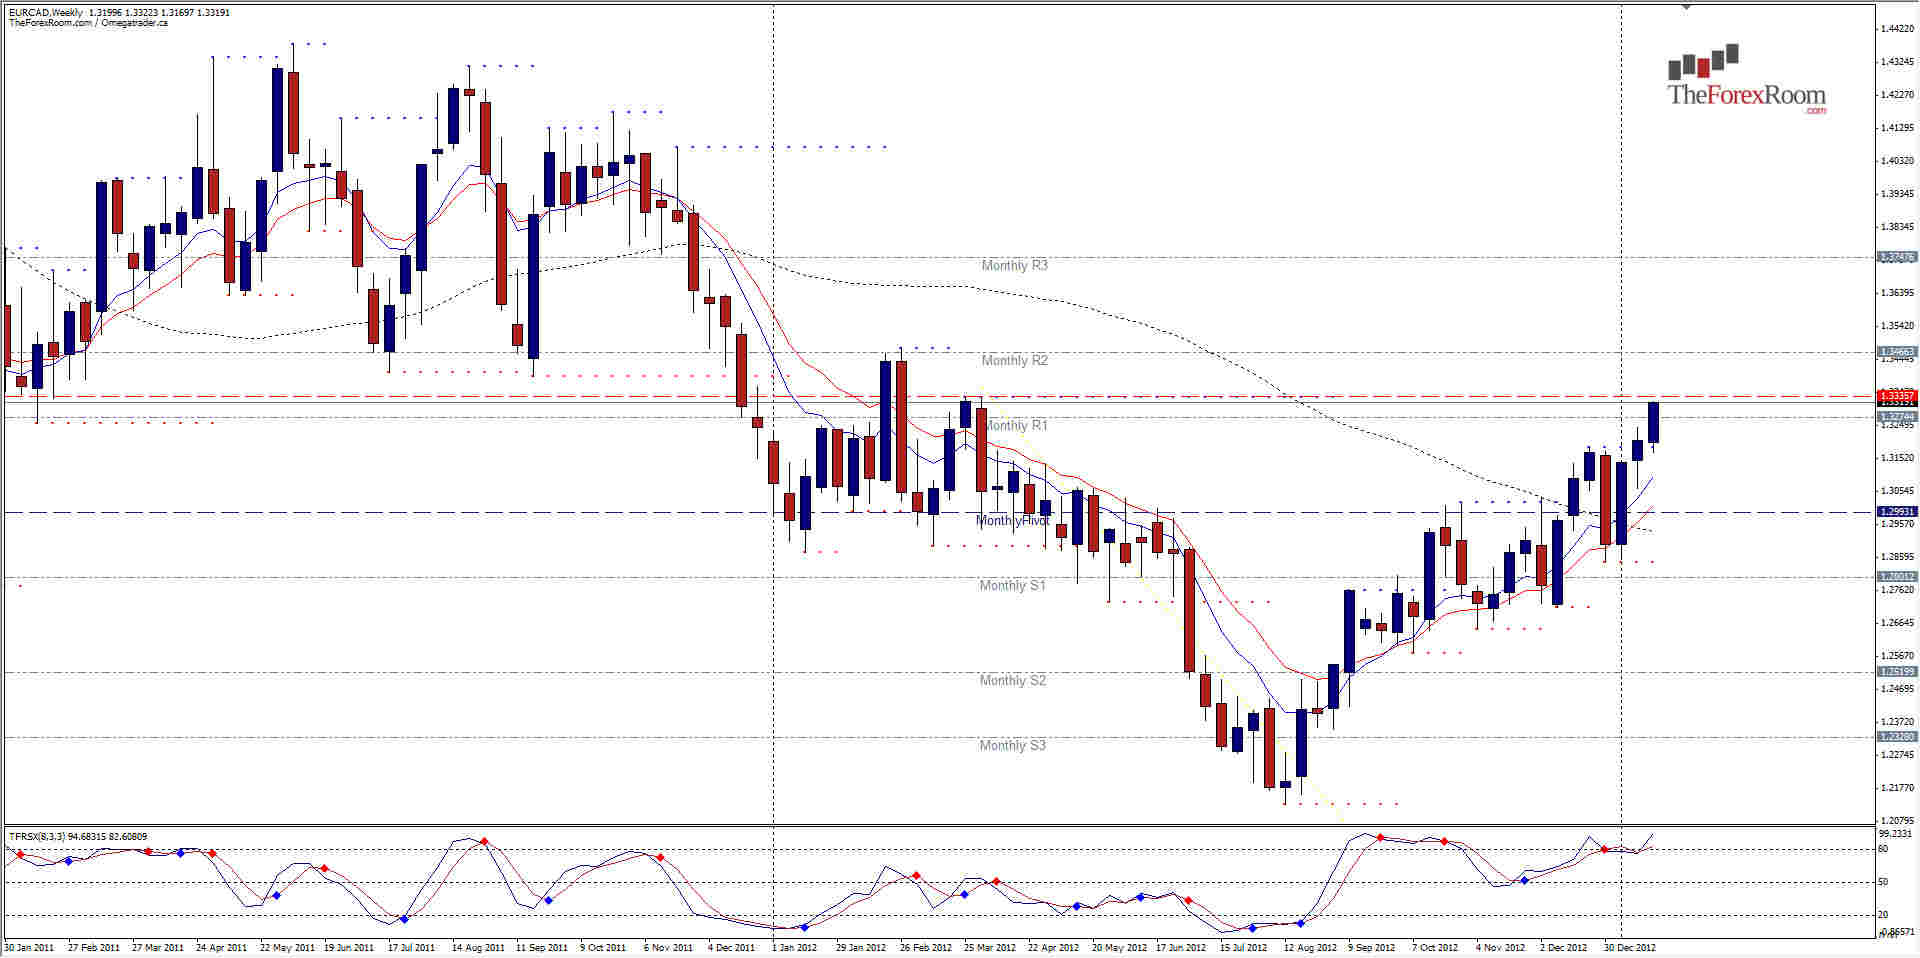Click the blue pivot price tag 1.29931
This screenshot has height=958, width=1920.
(x=1895, y=512)
